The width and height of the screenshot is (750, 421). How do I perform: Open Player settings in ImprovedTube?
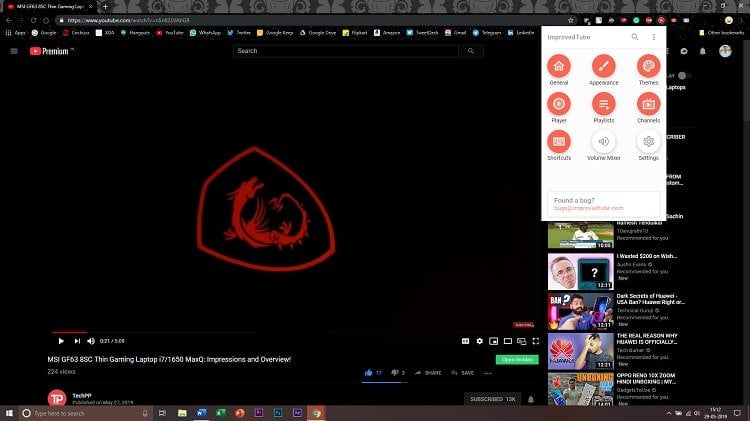click(x=559, y=104)
